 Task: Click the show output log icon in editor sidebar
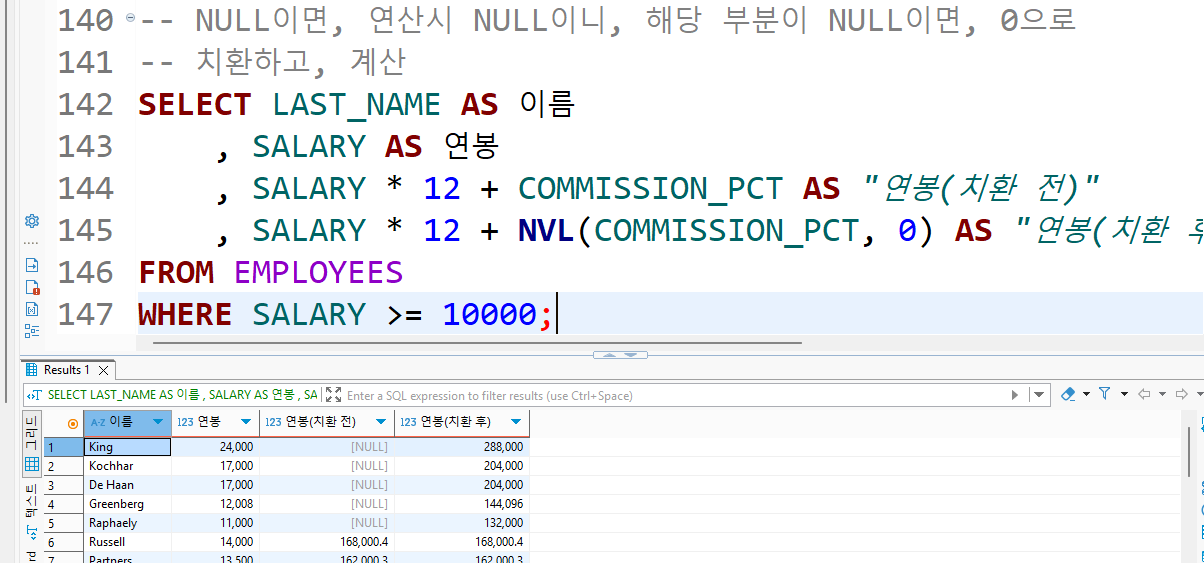pos(32,265)
